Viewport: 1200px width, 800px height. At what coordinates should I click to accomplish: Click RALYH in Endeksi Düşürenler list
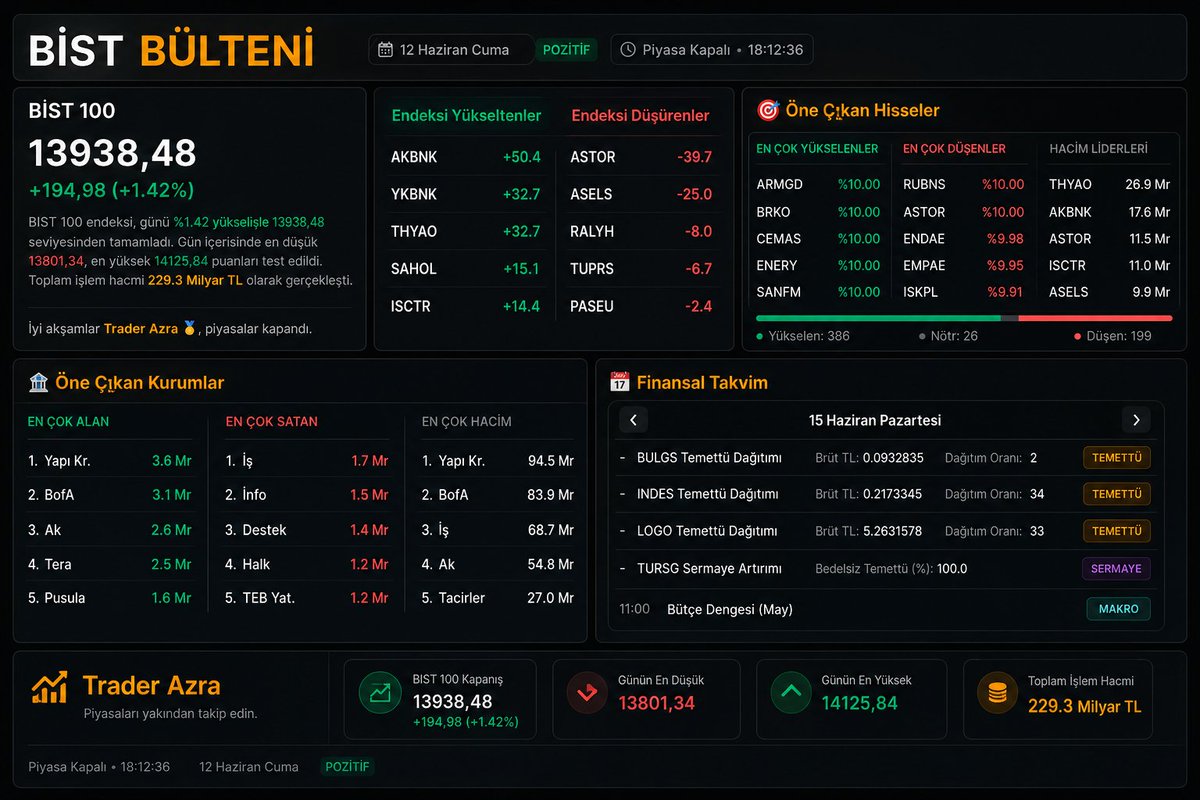pos(592,232)
